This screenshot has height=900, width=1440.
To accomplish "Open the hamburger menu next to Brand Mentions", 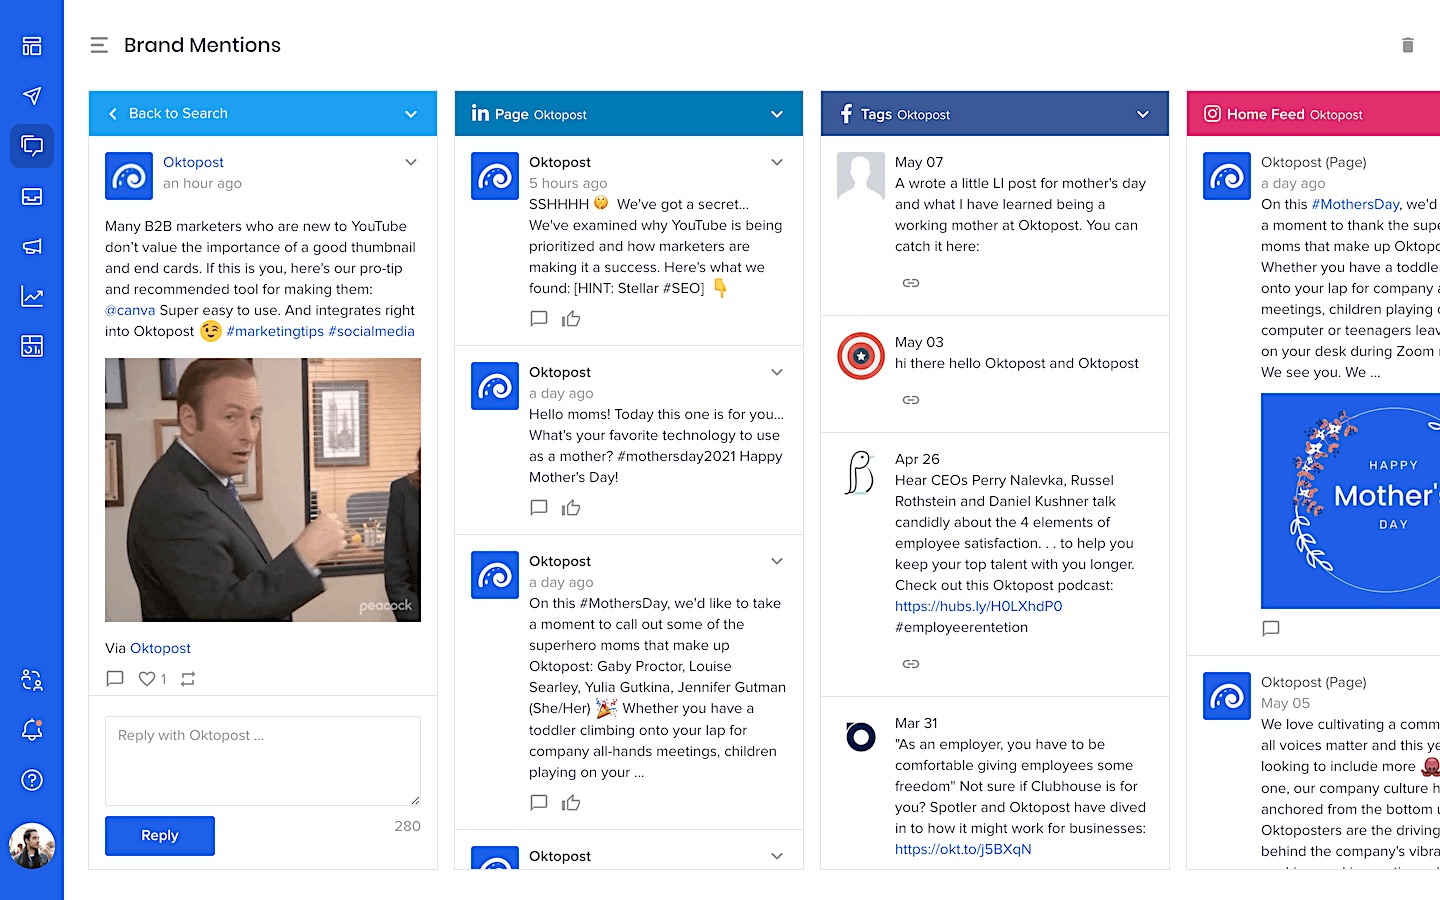I will tap(98, 44).
